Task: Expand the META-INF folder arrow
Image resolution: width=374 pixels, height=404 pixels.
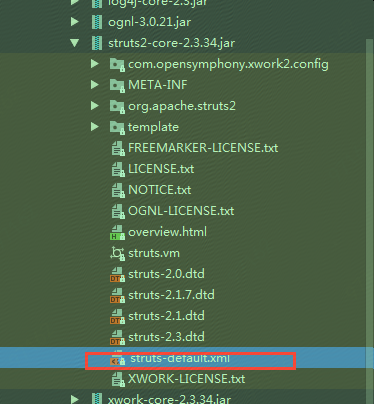Action: (x=95, y=85)
